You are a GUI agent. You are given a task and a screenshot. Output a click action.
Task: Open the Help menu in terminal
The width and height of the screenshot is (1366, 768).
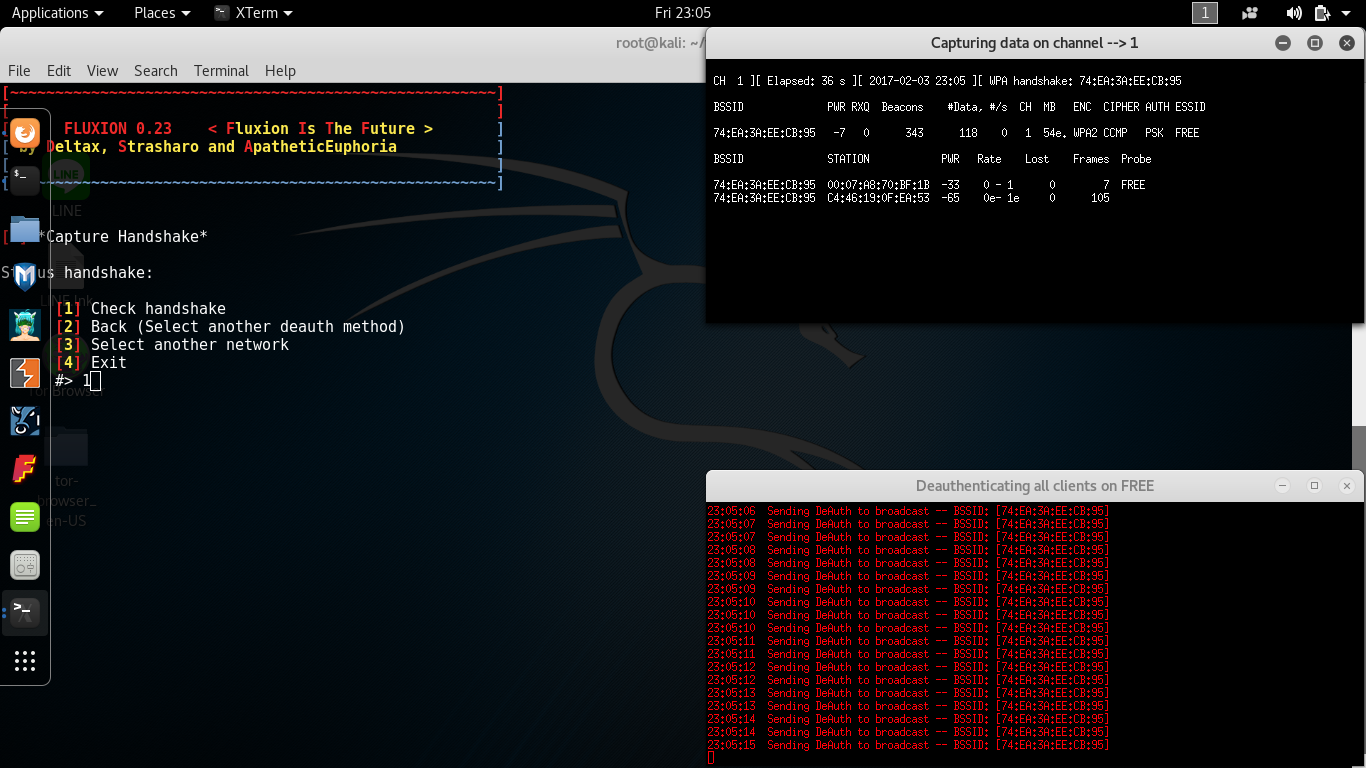pos(280,70)
